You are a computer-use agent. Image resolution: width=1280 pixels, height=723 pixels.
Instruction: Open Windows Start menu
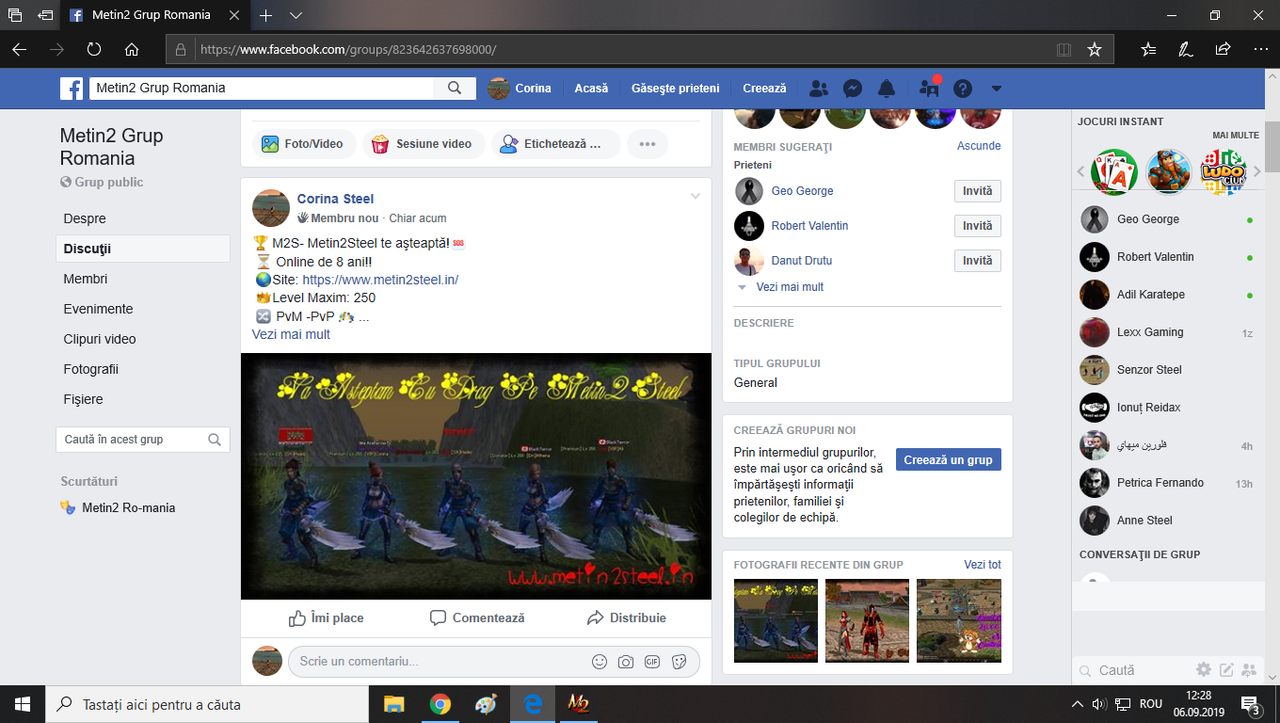tap(20, 704)
